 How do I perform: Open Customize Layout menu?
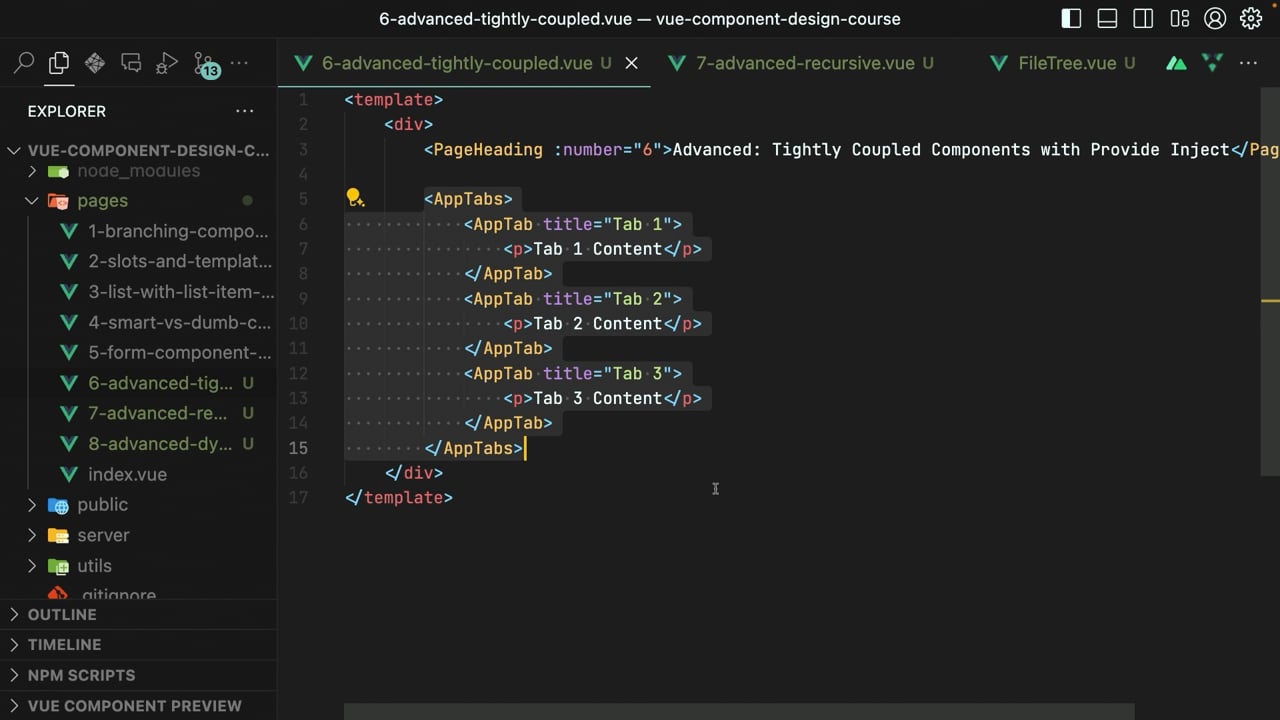click(x=1179, y=18)
